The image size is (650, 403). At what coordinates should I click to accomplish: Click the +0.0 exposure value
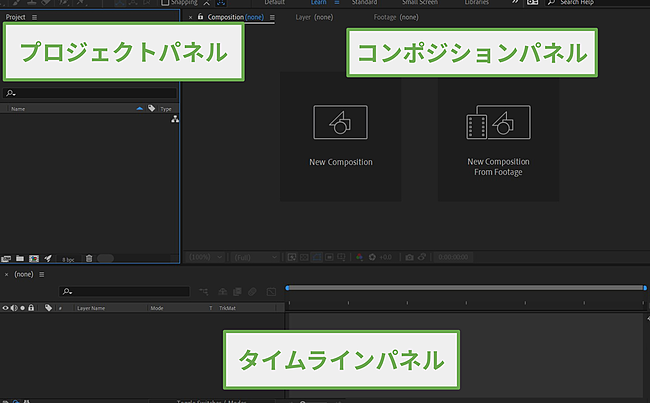pos(386,257)
